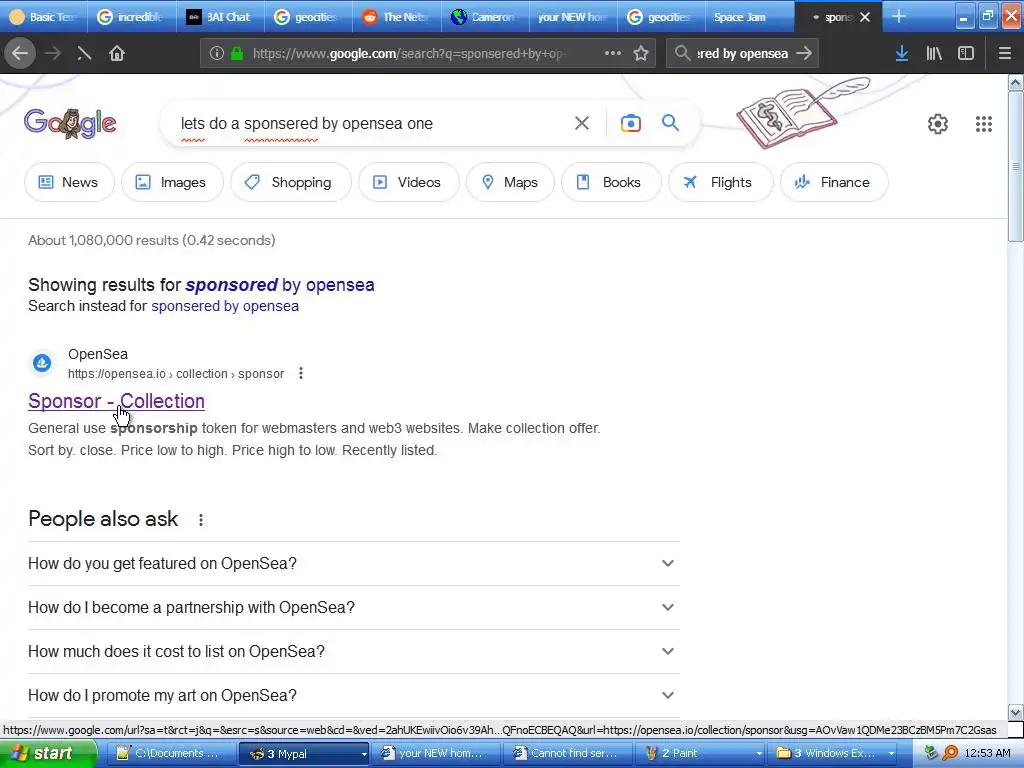Switch to Videos results

click(x=408, y=182)
